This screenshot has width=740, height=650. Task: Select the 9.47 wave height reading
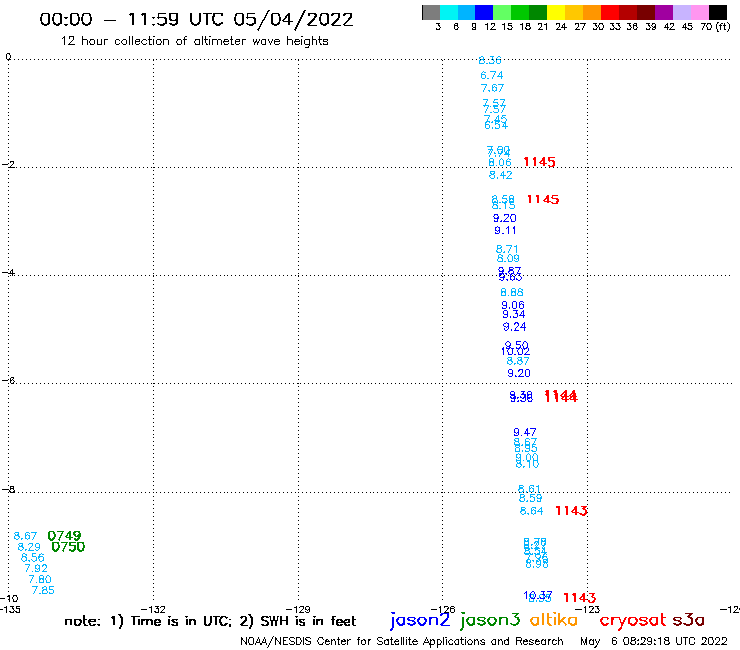[x=525, y=432]
